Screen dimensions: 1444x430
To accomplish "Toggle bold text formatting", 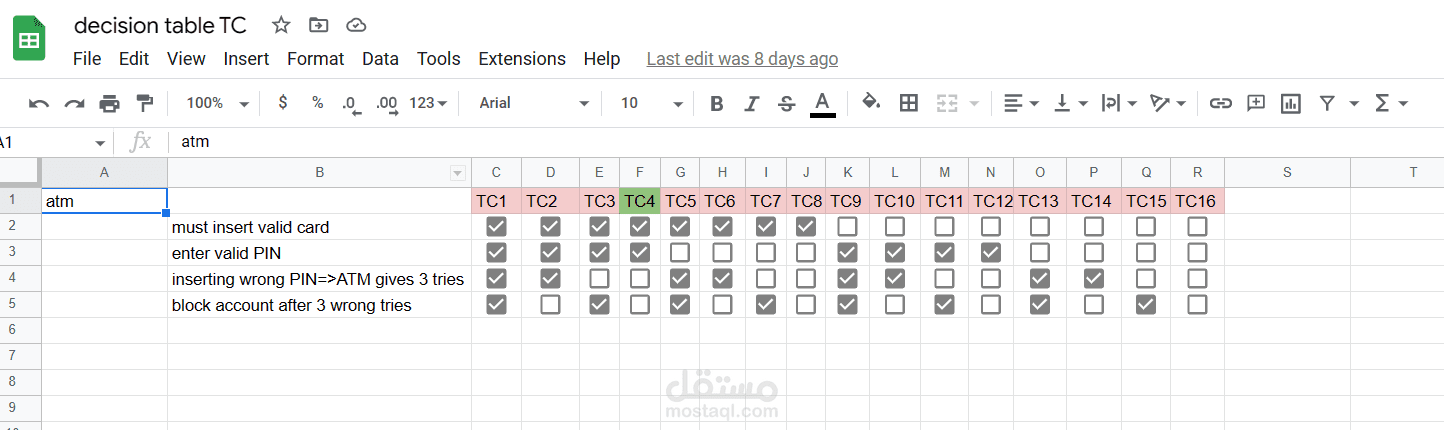I will coord(716,103).
